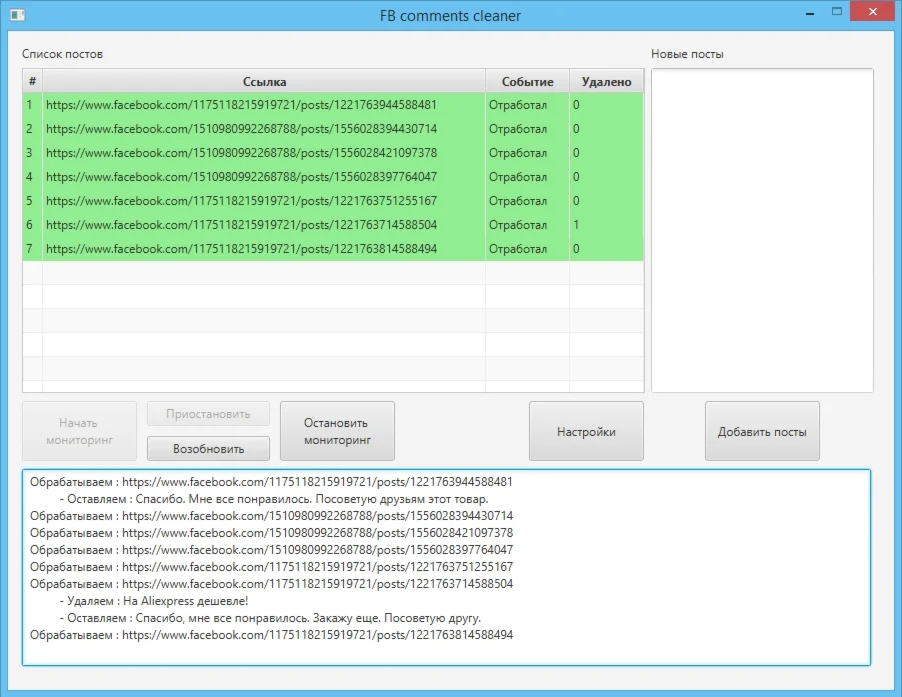Click inside the Новые посты text area
The height and width of the screenshot is (697, 902).
tap(762, 230)
